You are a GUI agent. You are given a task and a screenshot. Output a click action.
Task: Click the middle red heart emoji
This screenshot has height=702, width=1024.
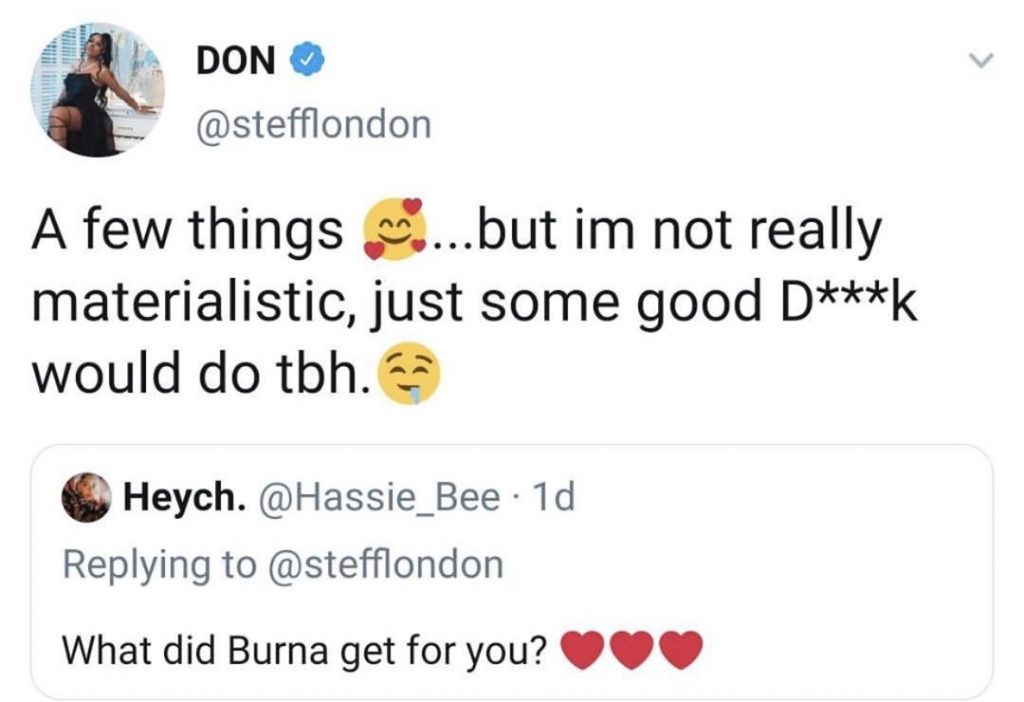[x=631, y=653]
